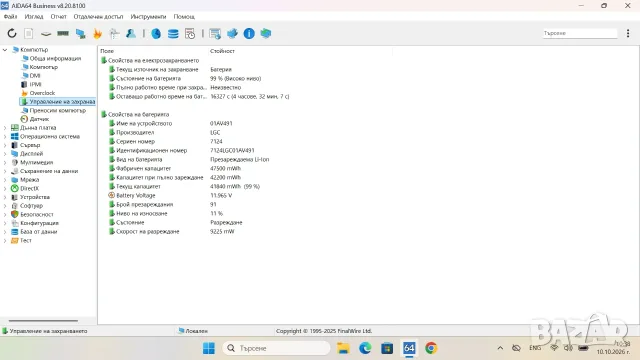Click the Търсене search field in toolbar
Viewport: 640px width, 360px height.
(x=580, y=33)
